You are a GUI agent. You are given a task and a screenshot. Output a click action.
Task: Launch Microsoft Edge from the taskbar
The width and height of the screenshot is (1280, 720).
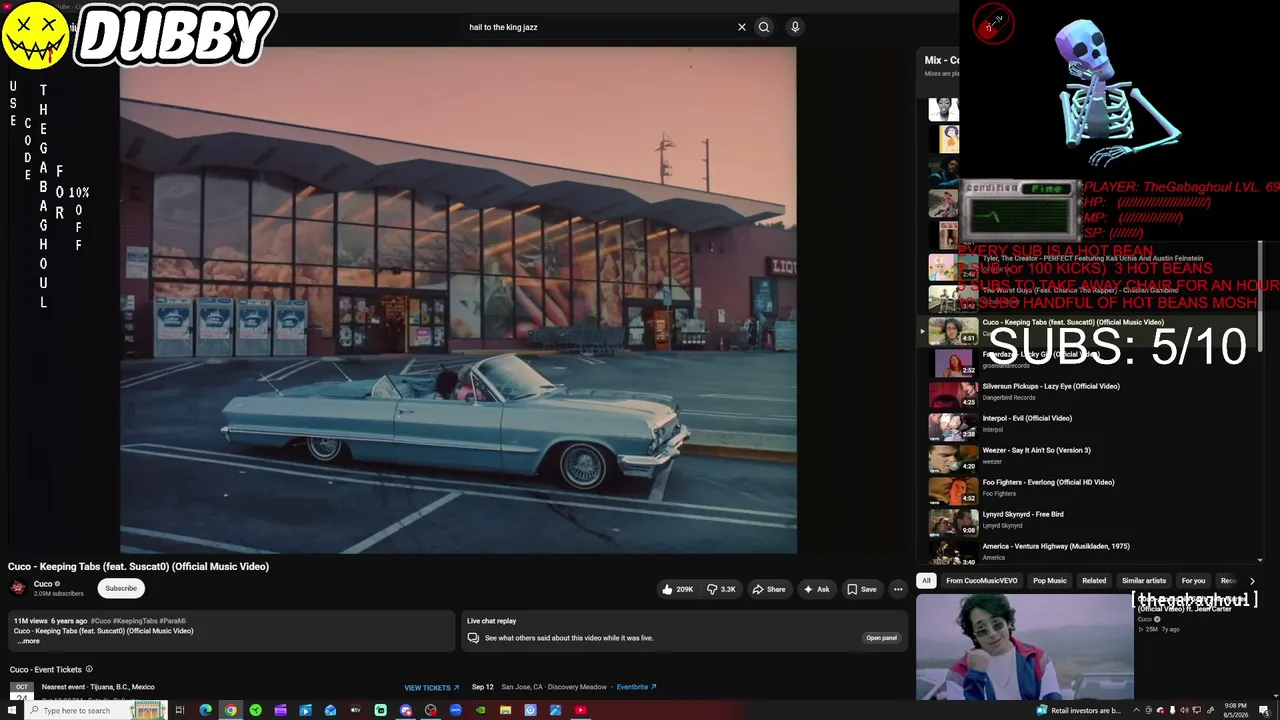205,710
